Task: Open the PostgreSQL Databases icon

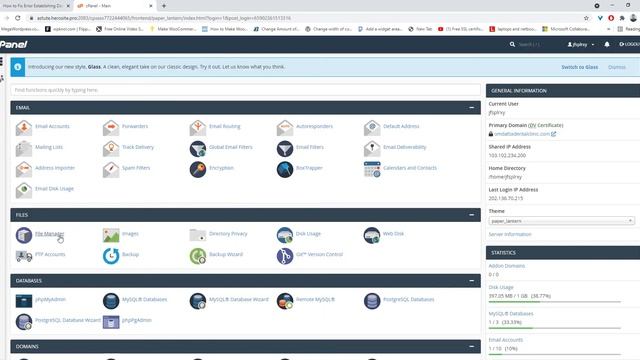Action: point(372,301)
